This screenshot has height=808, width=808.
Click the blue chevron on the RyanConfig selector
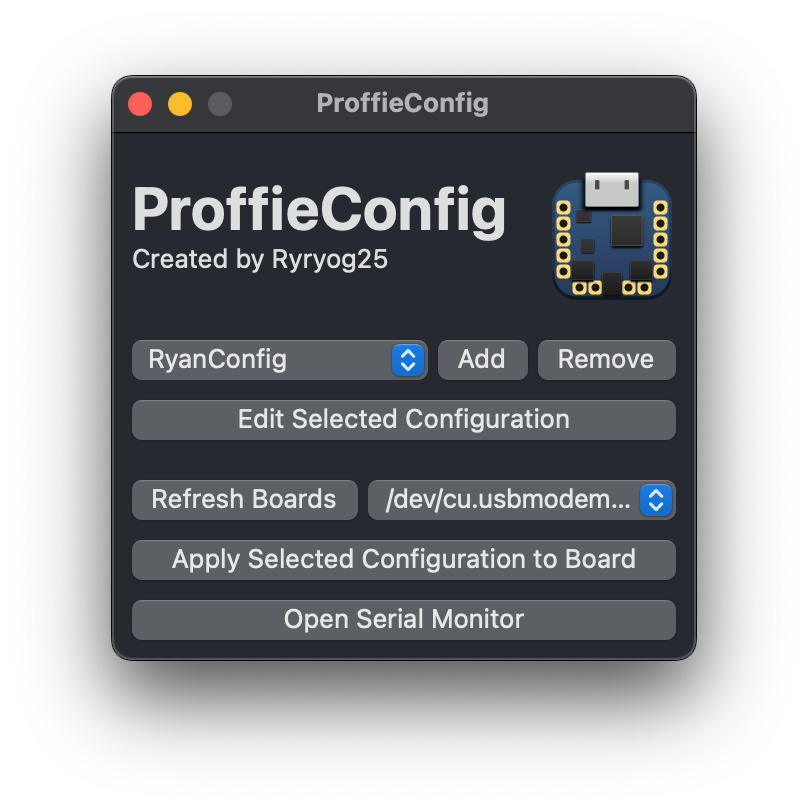[x=408, y=360]
